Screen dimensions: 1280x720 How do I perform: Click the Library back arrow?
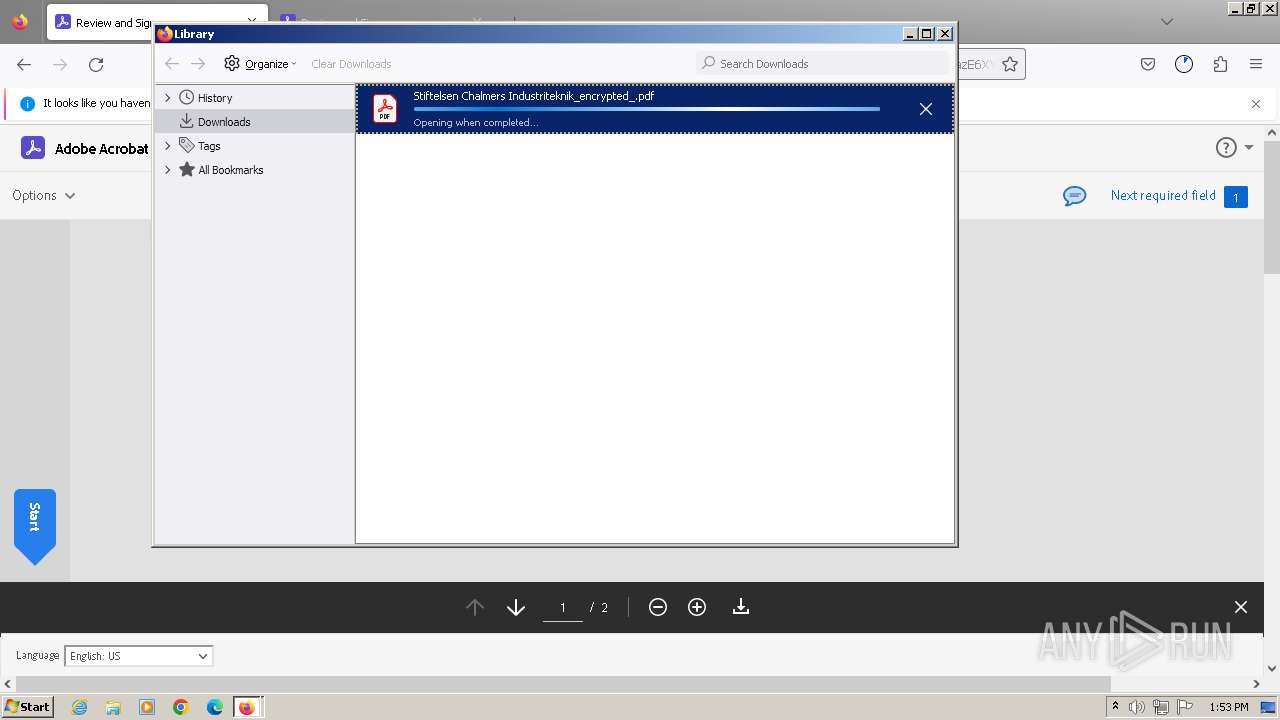coord(172,63)
